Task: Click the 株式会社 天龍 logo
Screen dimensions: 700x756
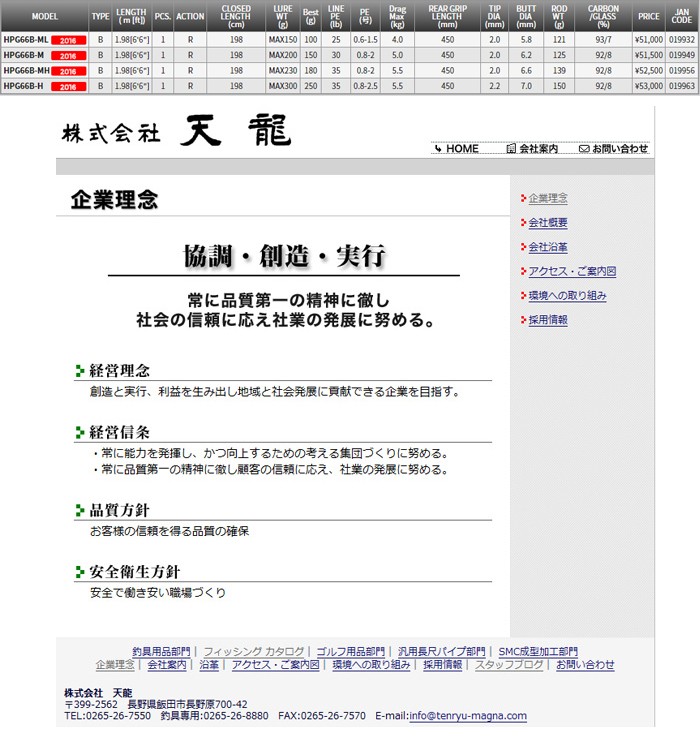Action: coord(176,131)
